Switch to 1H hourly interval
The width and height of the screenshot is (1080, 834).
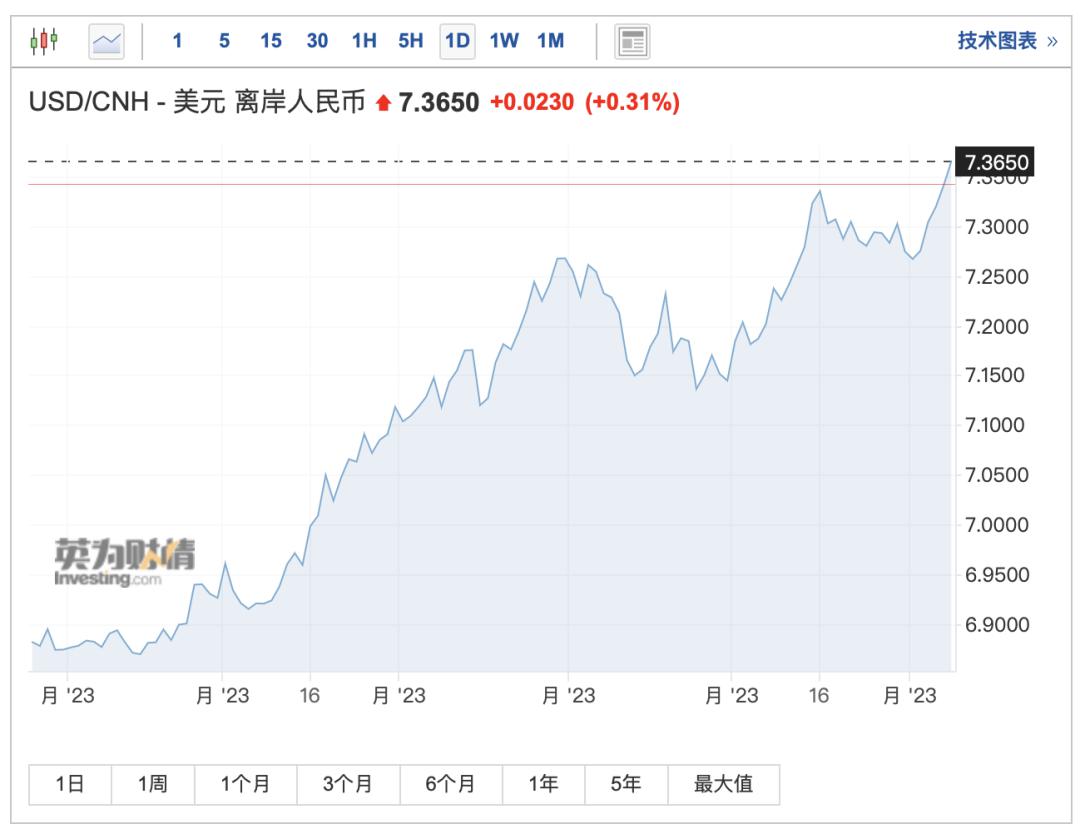[364, 41]
